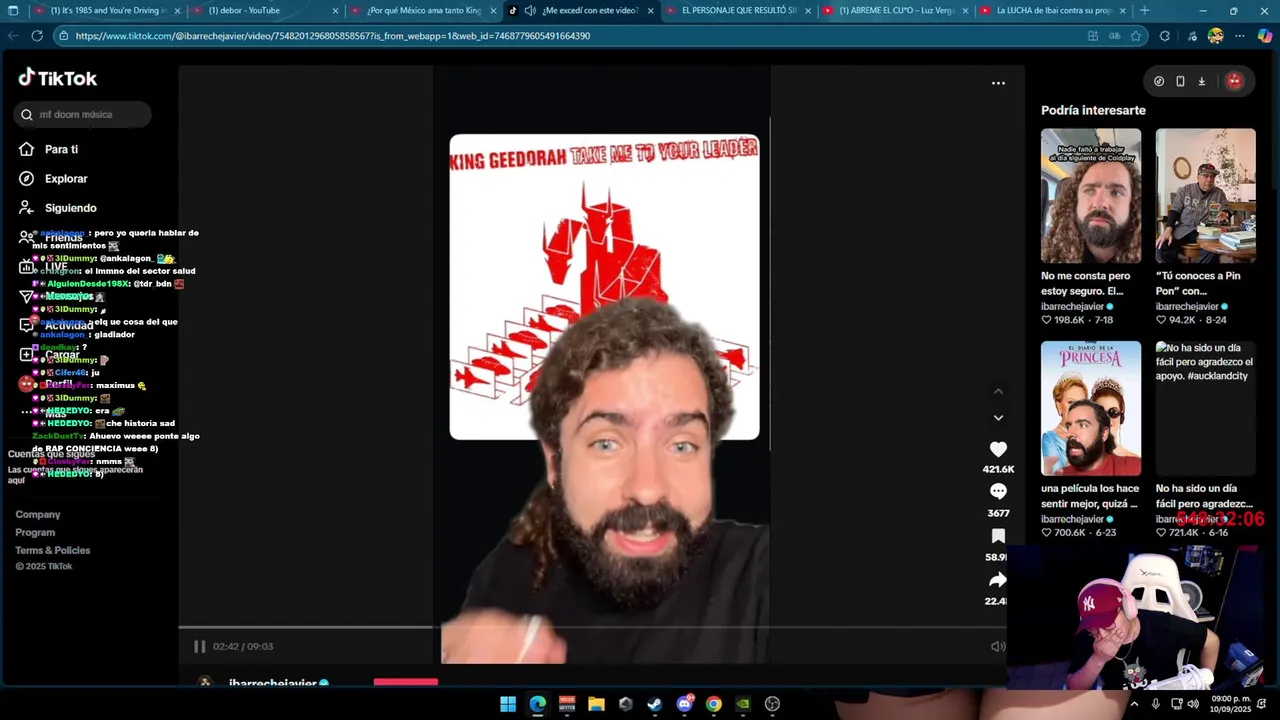Open Terms & Policies footer link
Screen dimensions: 1280x720
tap(53, 550)
